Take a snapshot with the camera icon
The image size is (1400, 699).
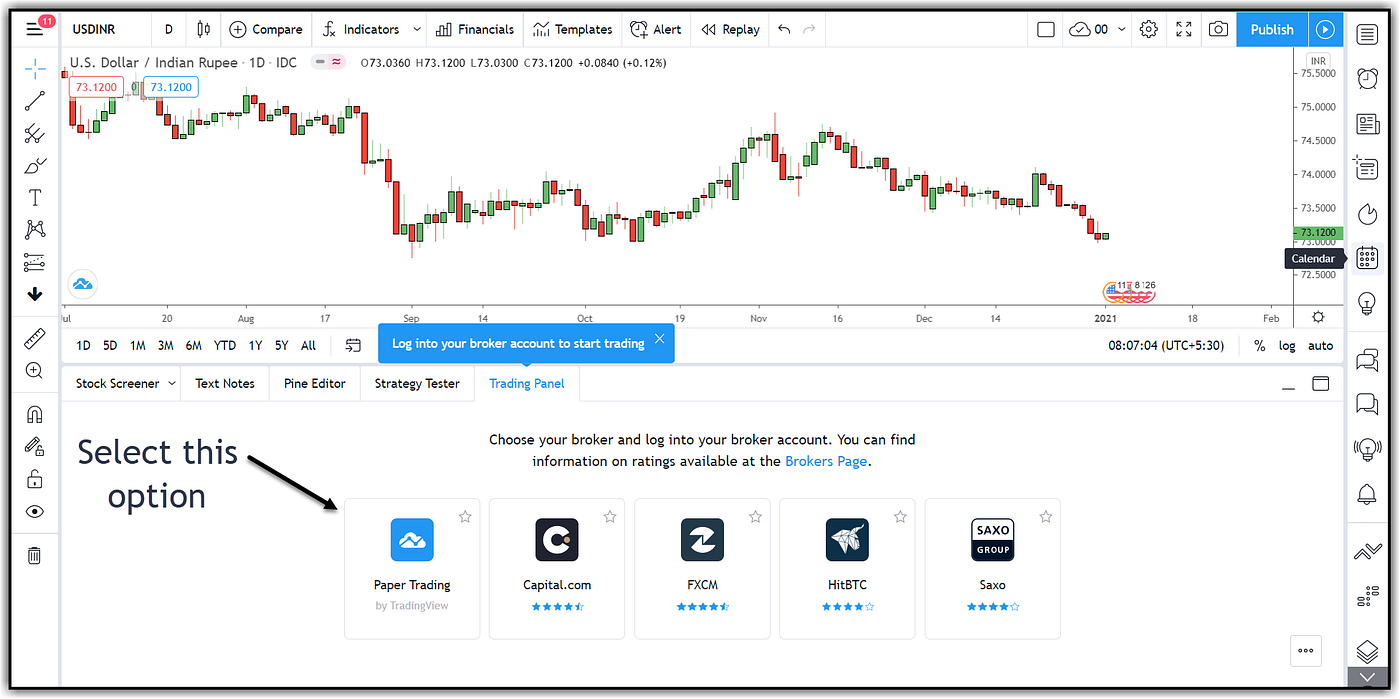(1218, 29)
